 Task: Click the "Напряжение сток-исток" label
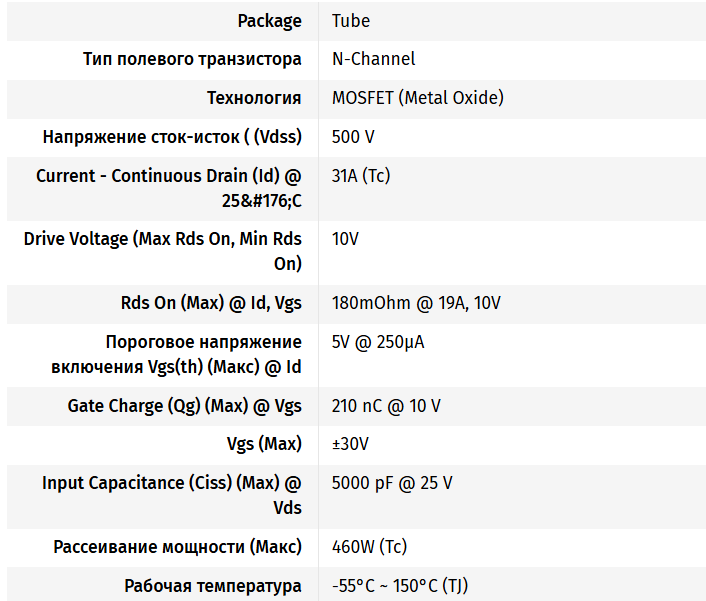coord(172,137)
